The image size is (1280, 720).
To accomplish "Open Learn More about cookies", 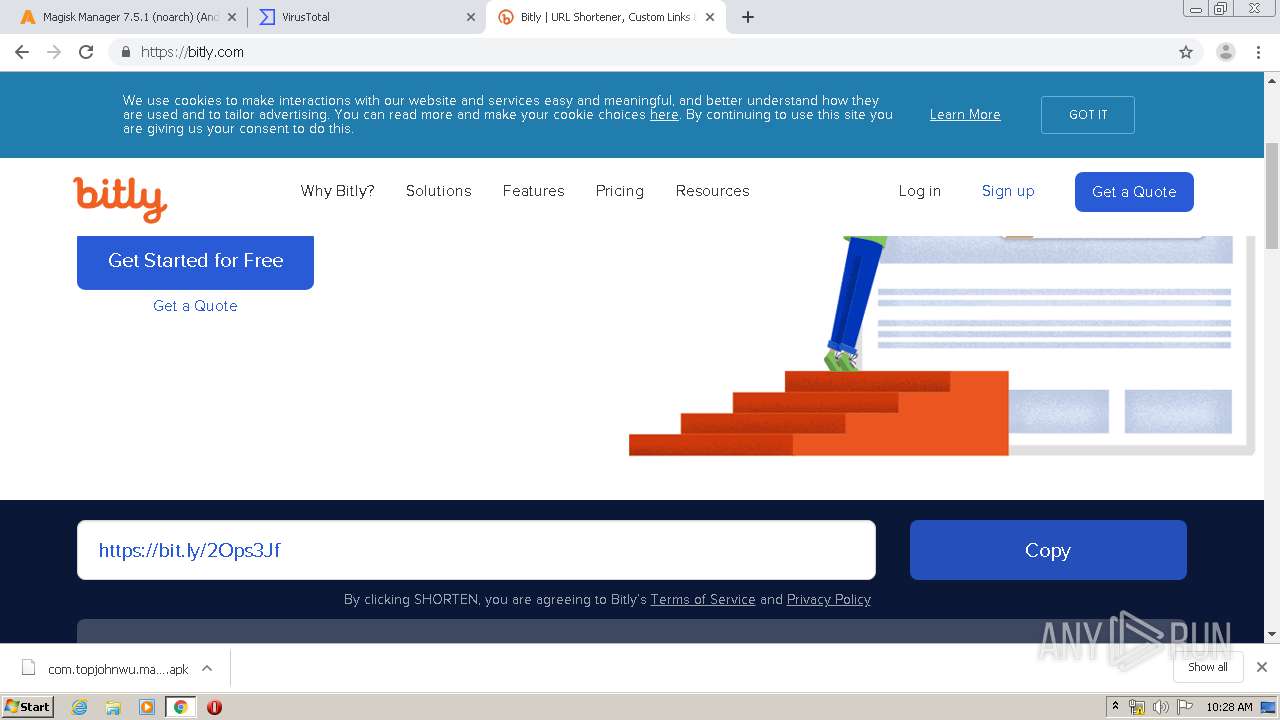I will (x=965, y=115).
